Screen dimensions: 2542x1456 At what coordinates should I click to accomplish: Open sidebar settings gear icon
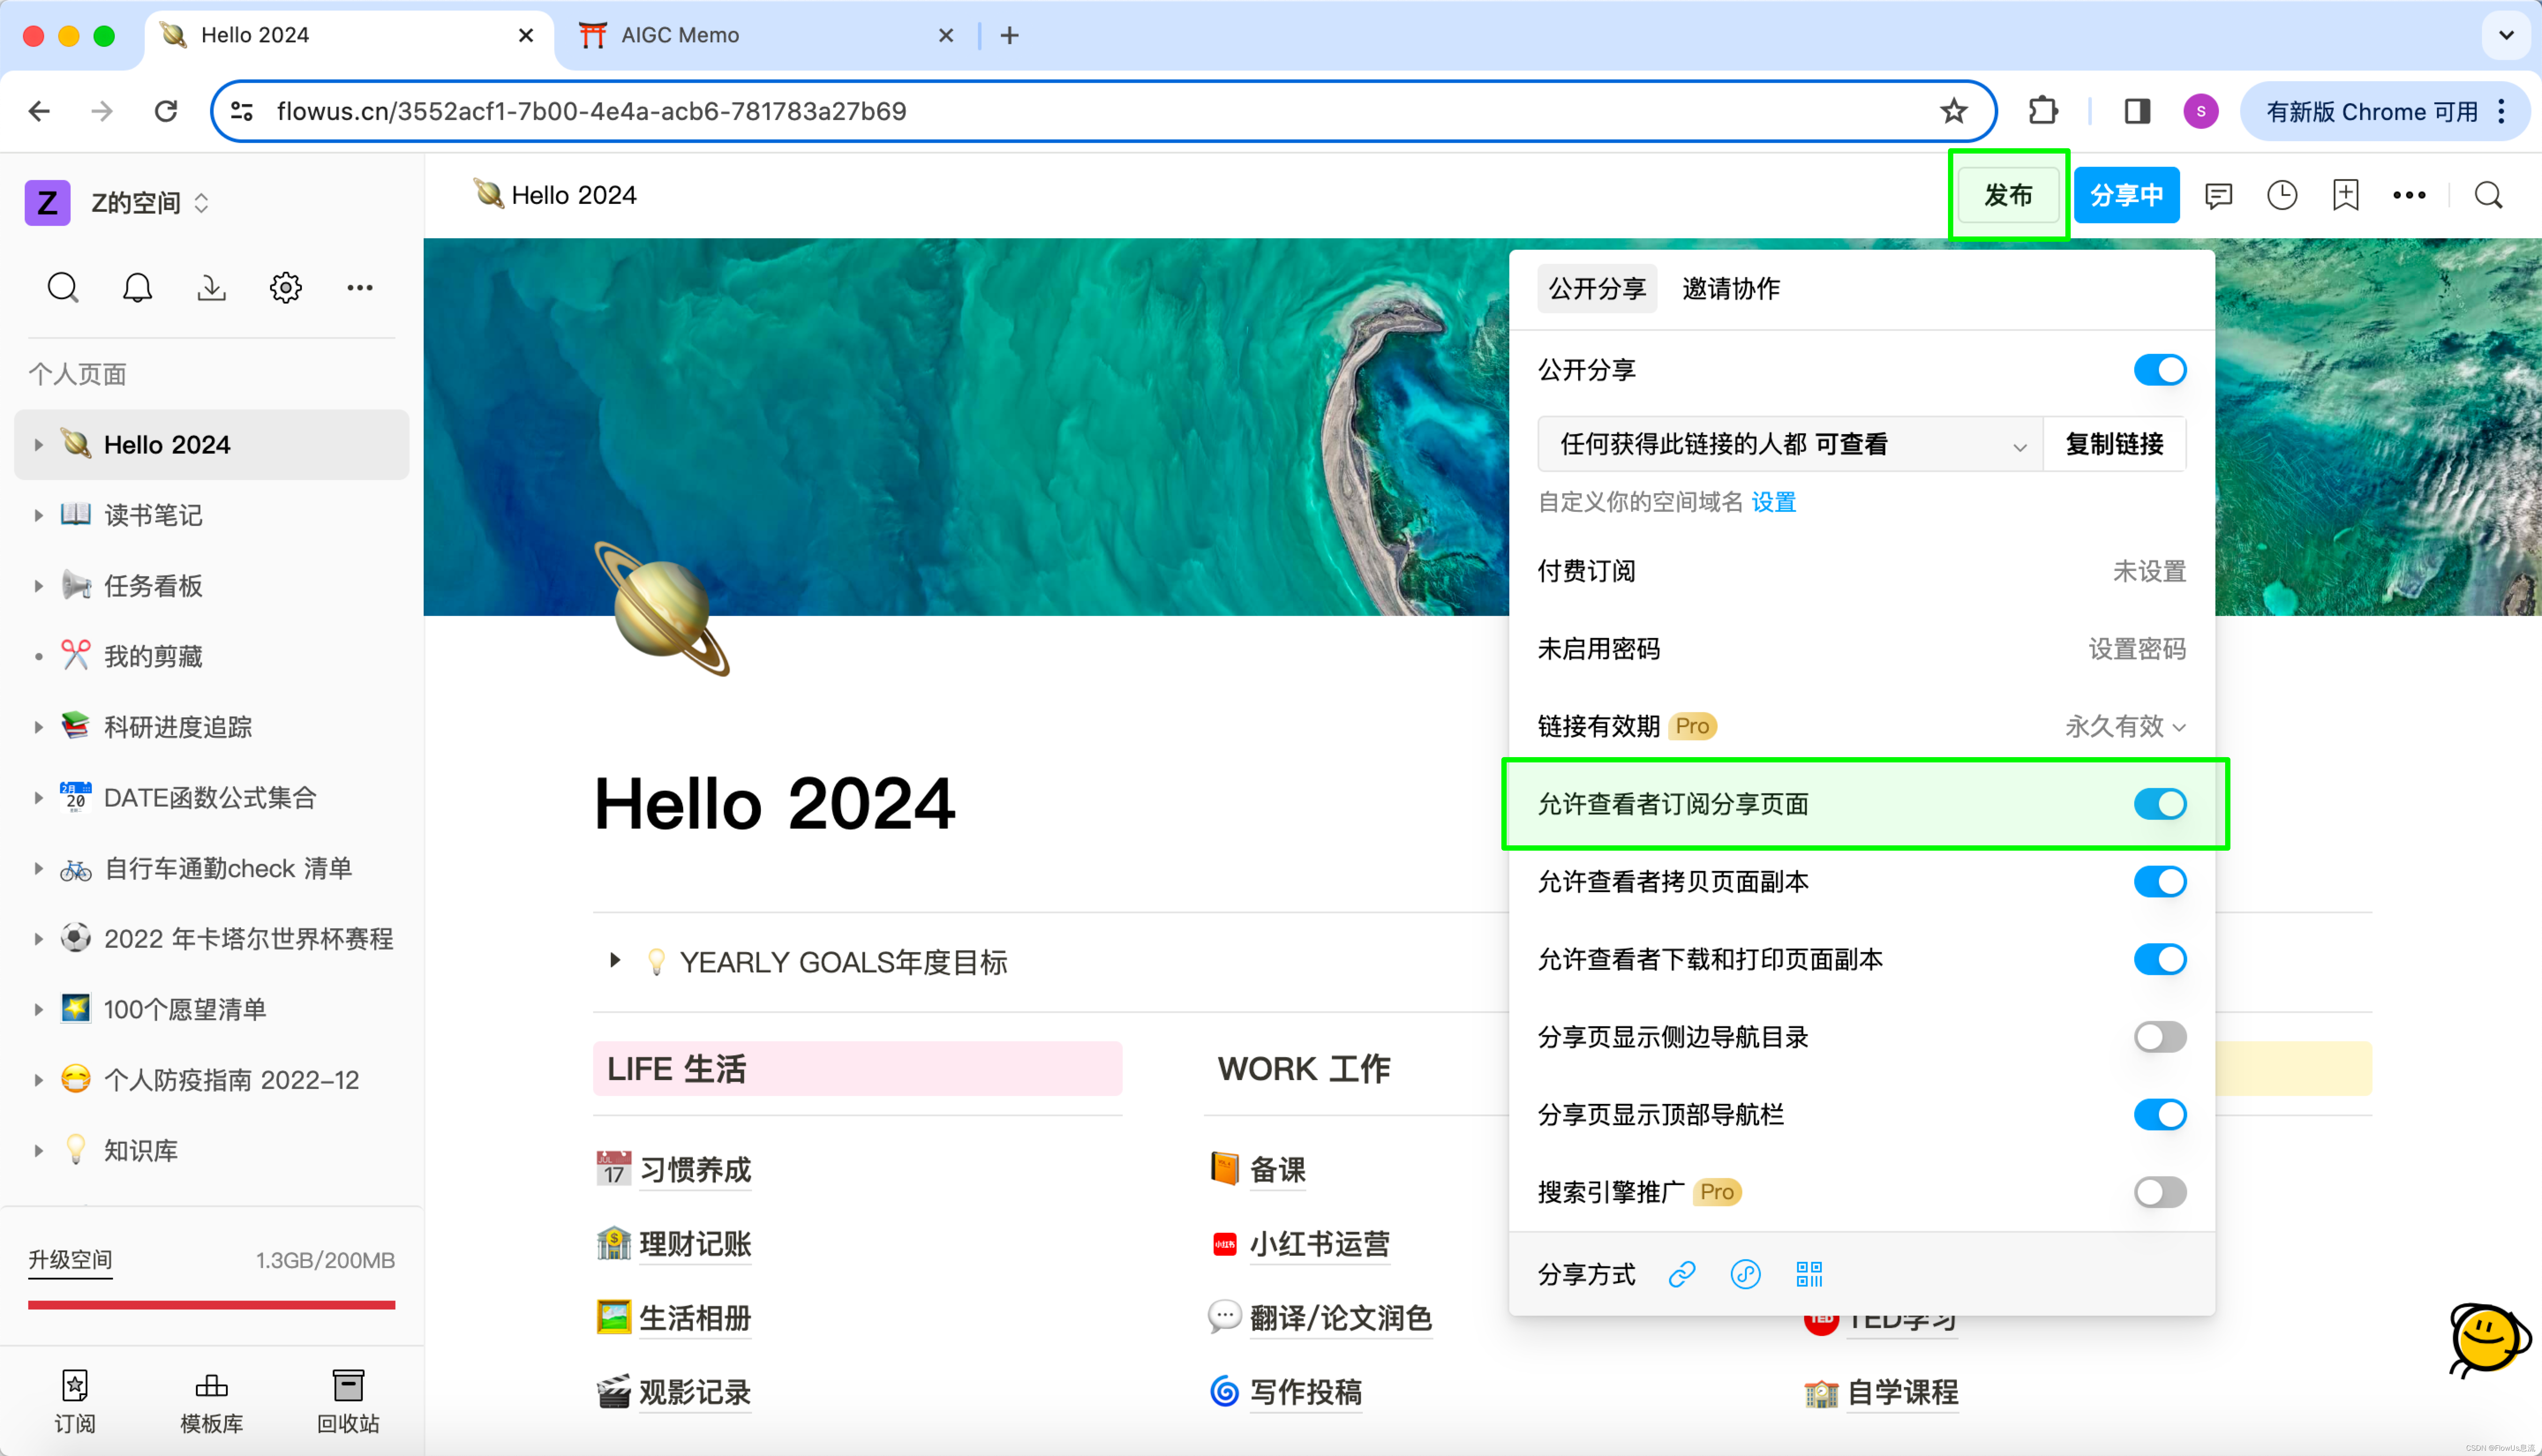[x=285, y=288]
